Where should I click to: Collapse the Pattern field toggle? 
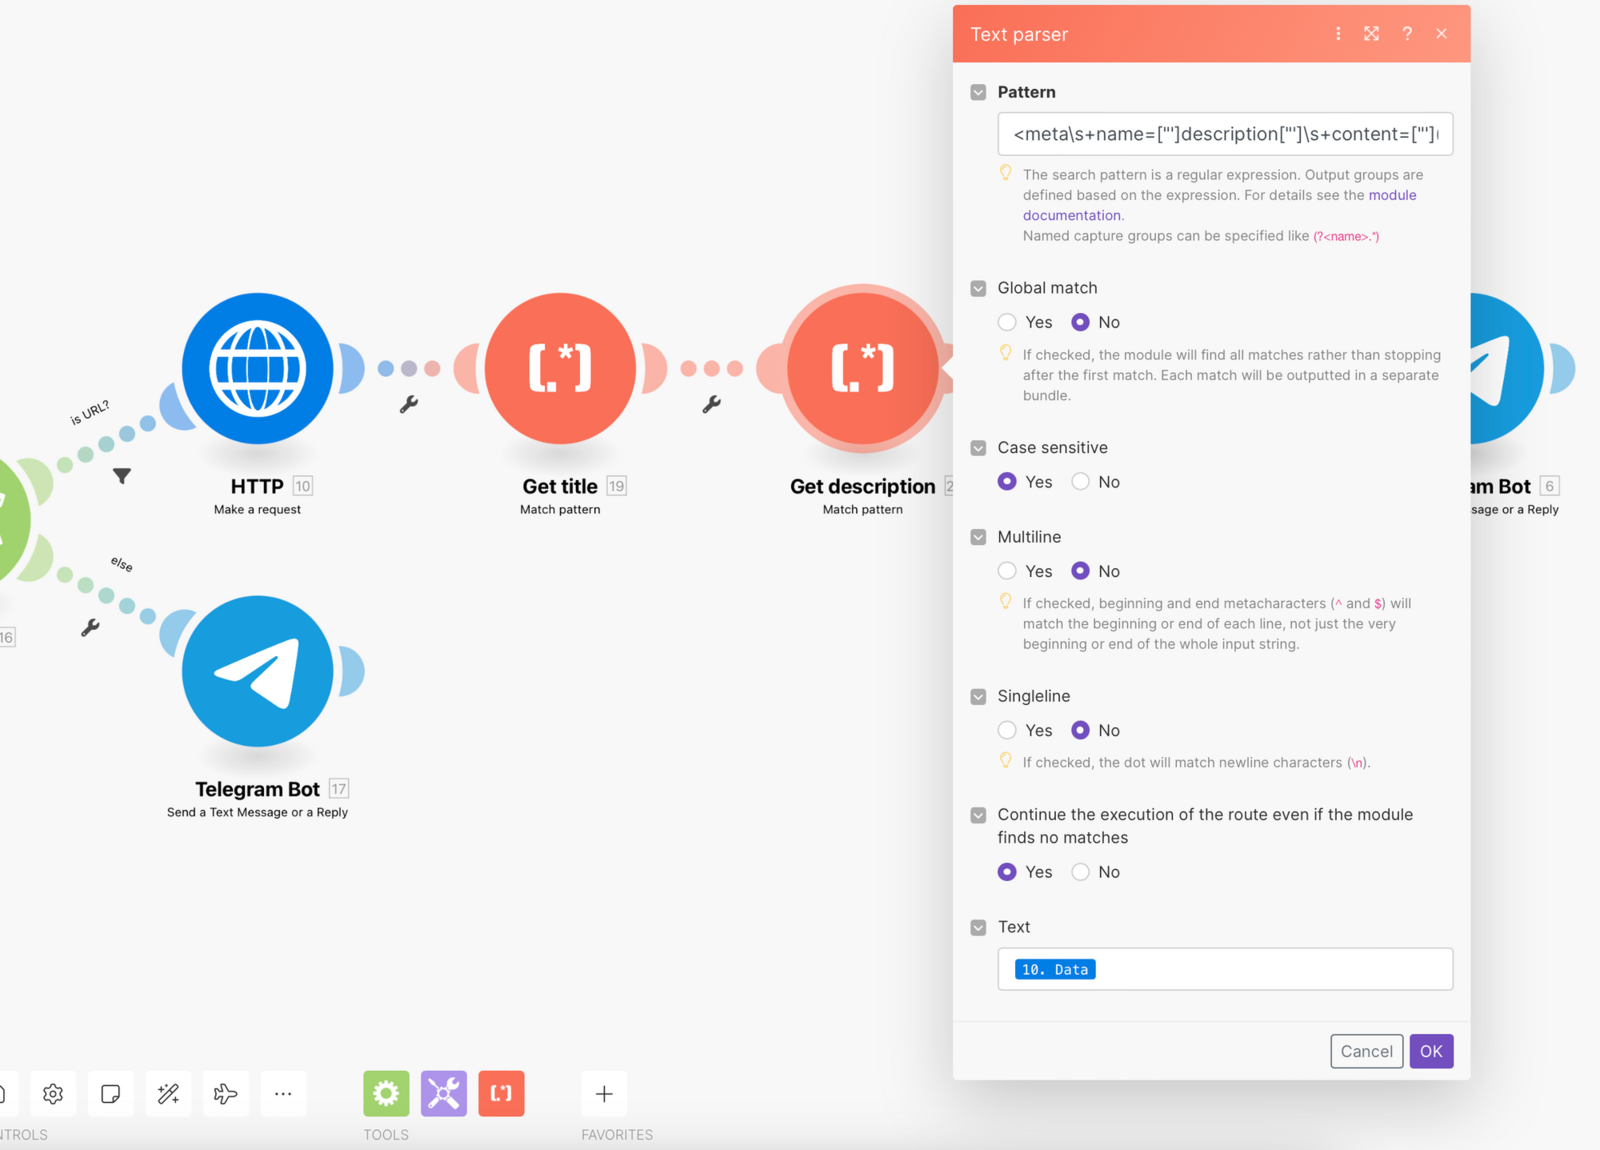978,92
